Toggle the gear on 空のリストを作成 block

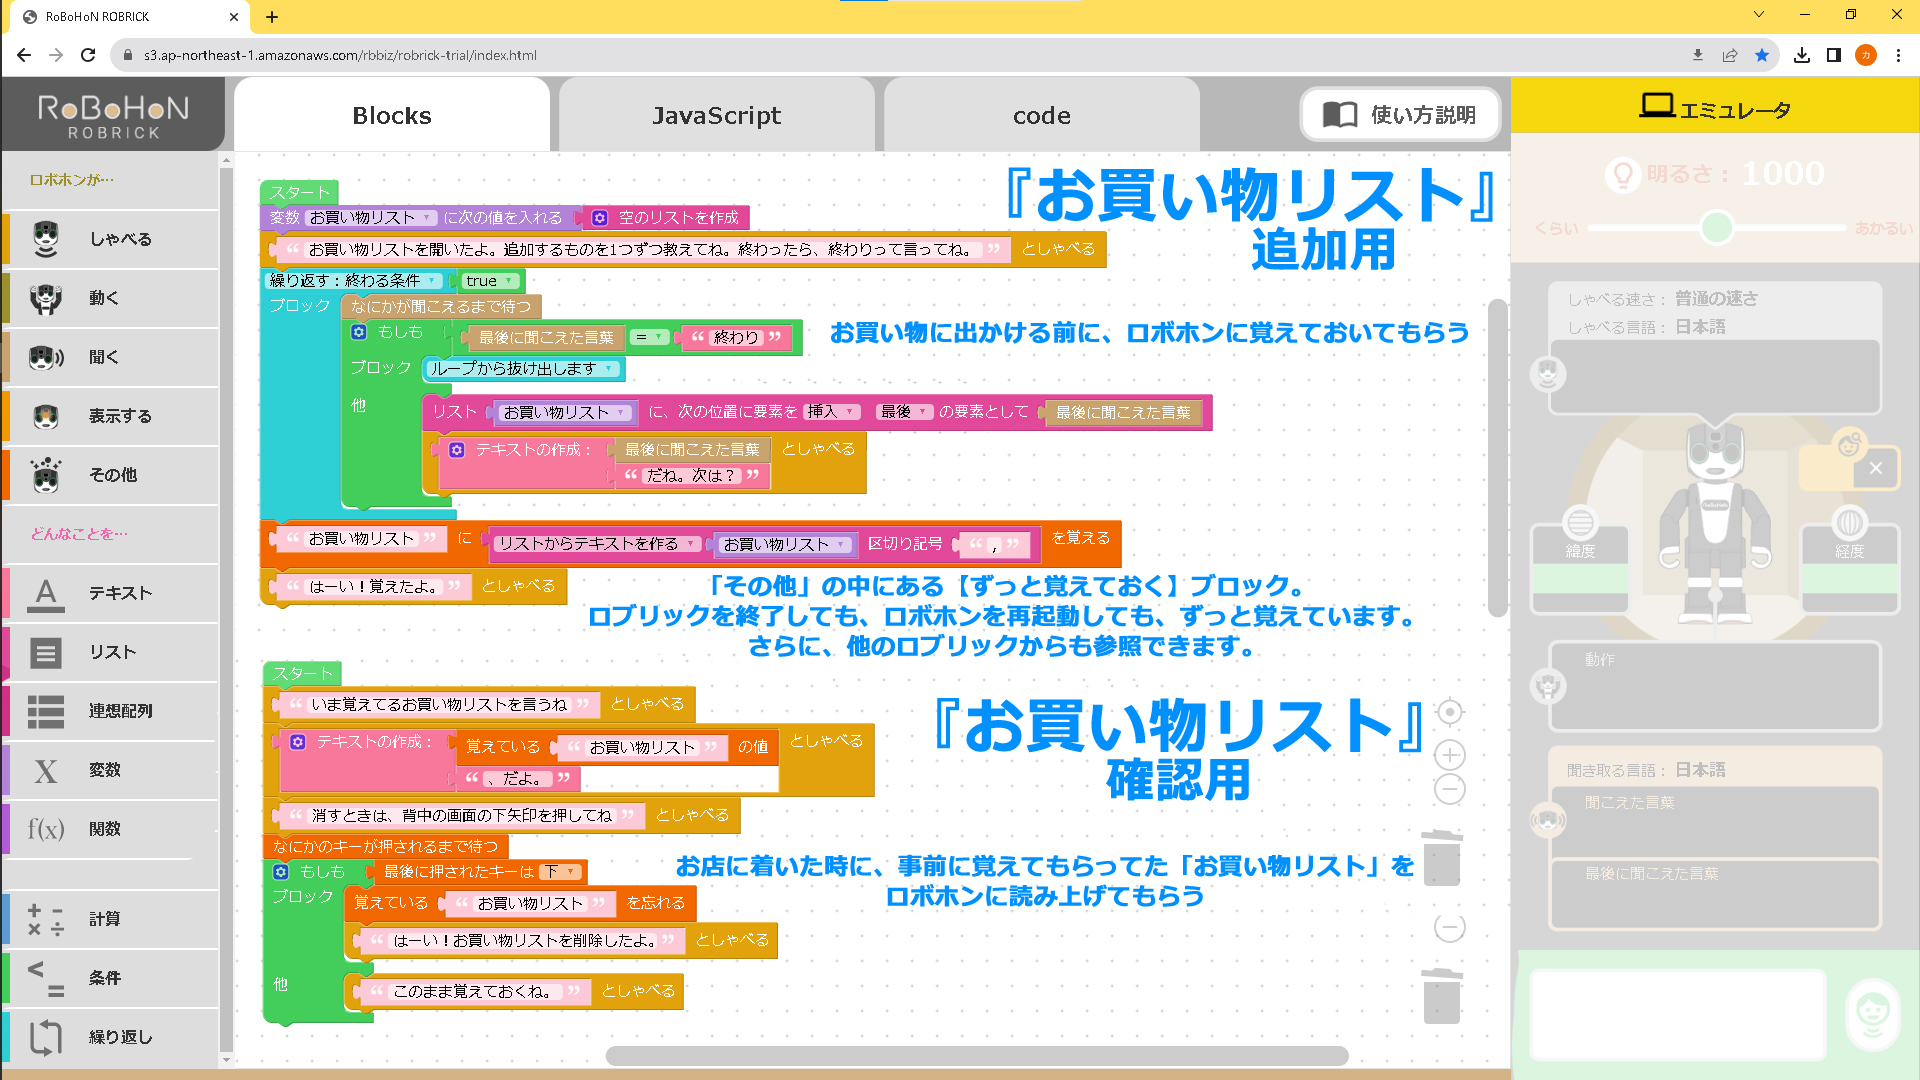(600, 217)
